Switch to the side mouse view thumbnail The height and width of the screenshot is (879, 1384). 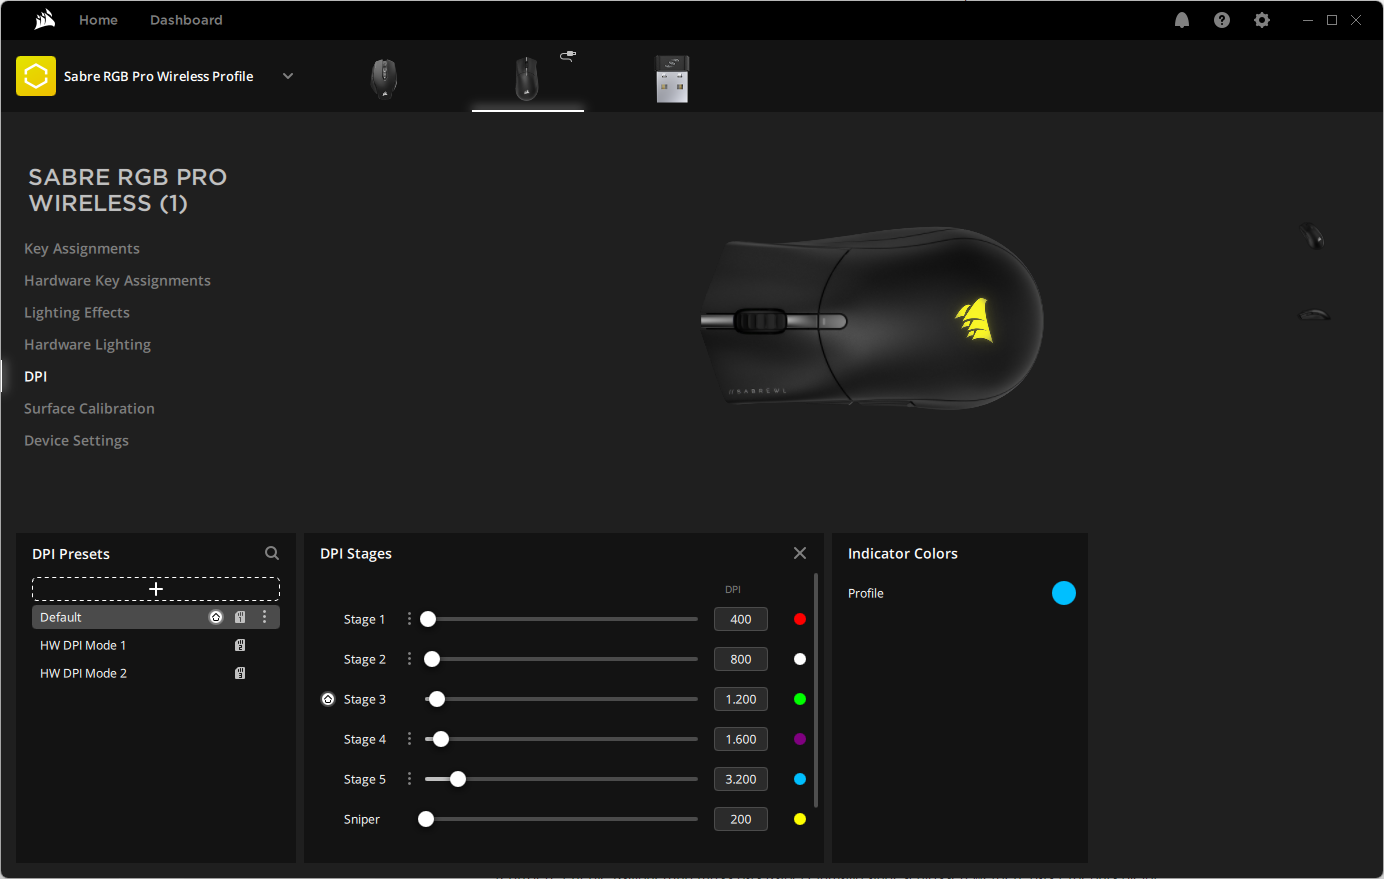point(1314,315)
